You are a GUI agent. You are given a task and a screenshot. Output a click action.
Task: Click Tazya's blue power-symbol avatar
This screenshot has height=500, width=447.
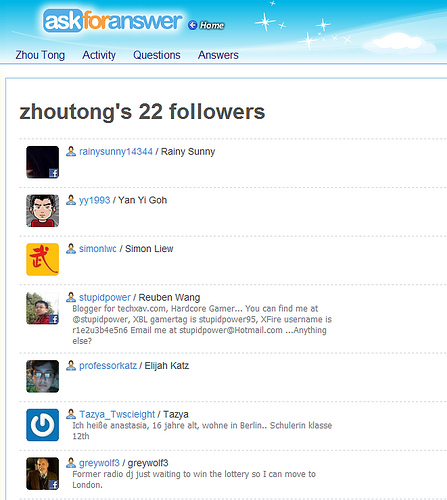(43, 425)
